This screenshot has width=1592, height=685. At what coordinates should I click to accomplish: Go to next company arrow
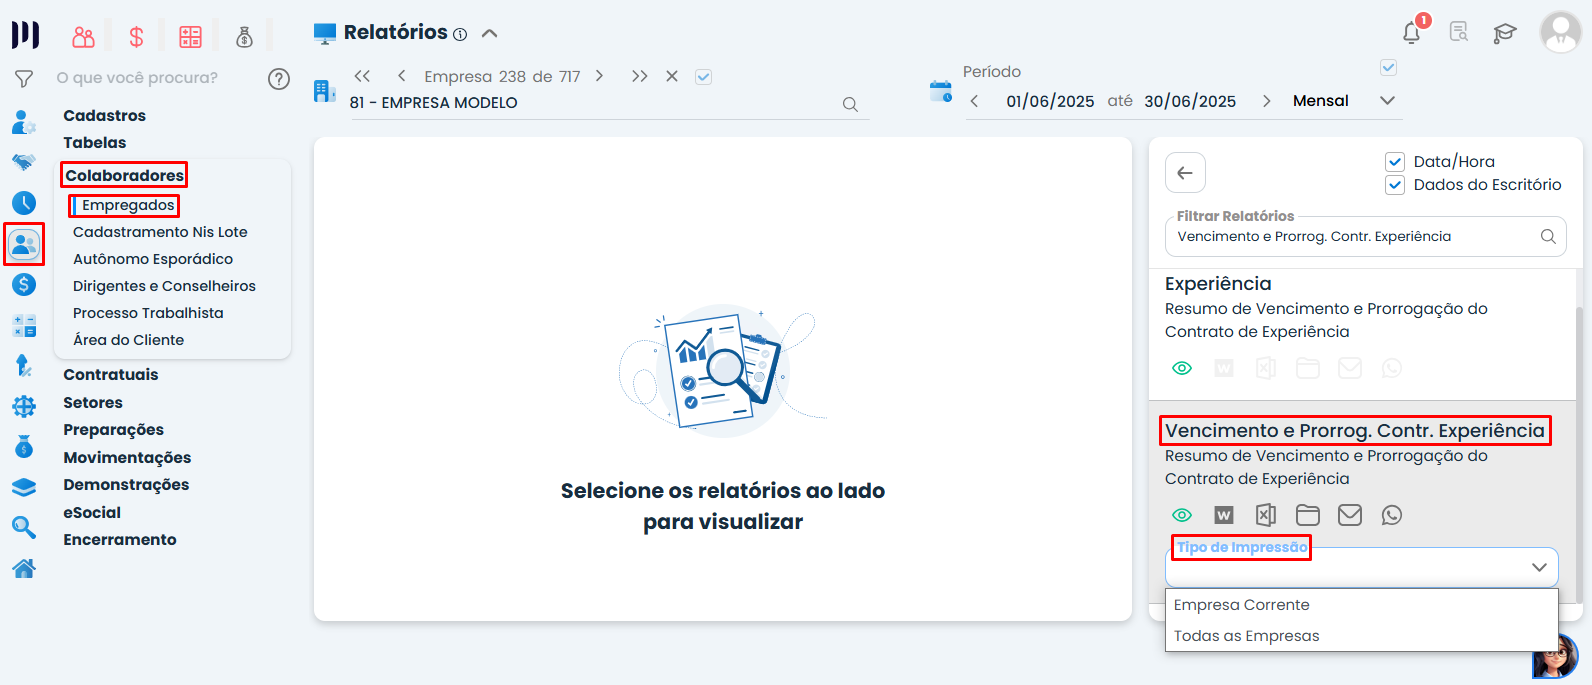click(599, 76)
